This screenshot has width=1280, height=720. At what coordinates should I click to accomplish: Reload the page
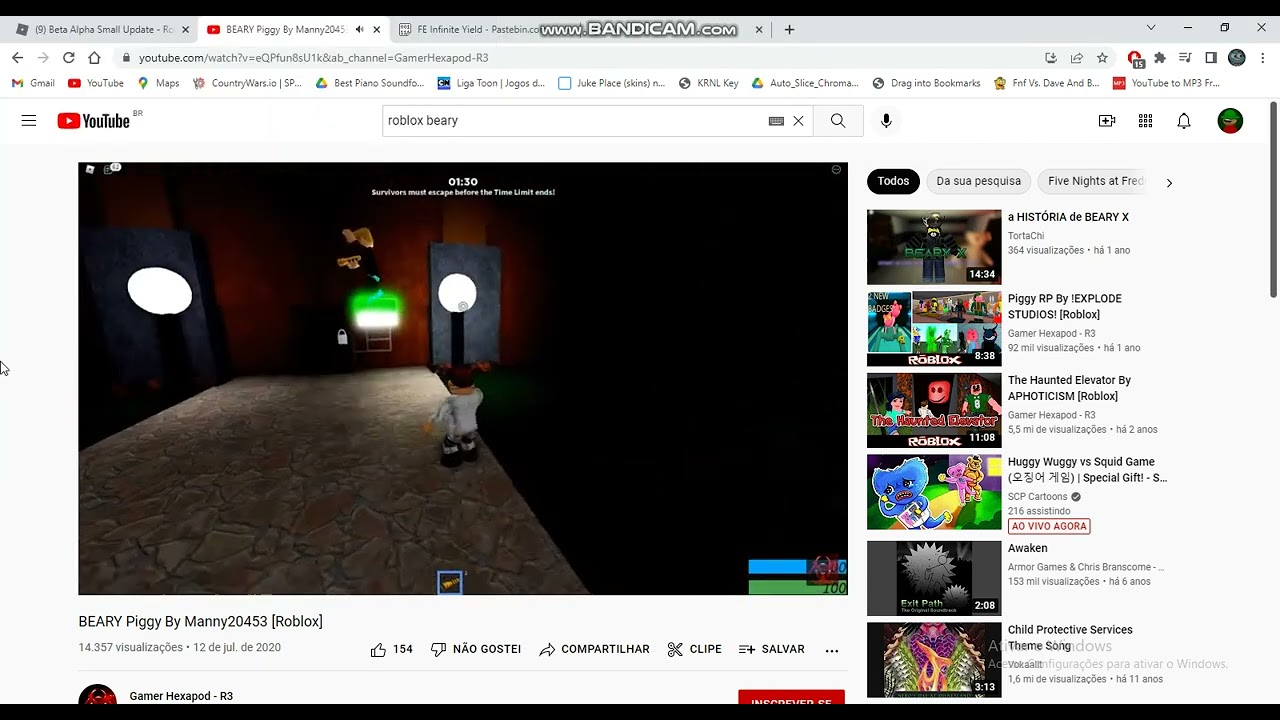(69, 58)
